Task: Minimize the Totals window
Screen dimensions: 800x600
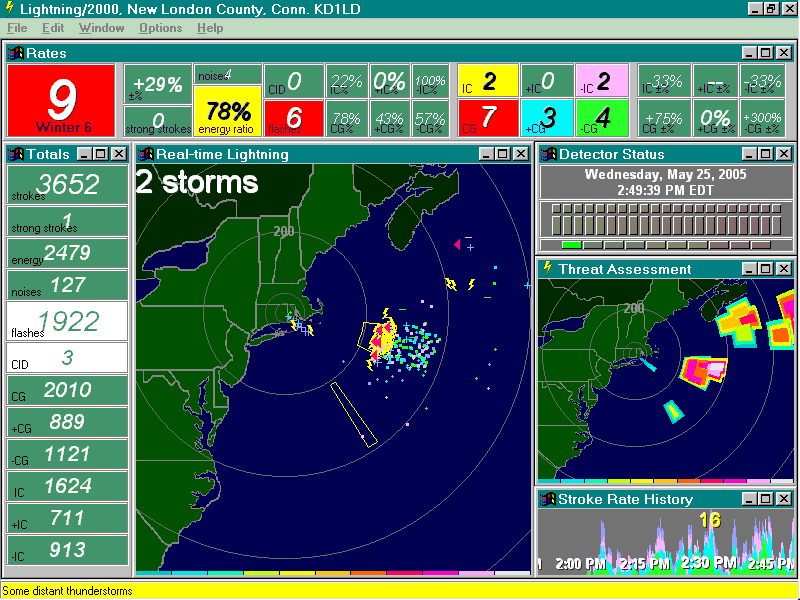Action: click(x=84, y=154)
